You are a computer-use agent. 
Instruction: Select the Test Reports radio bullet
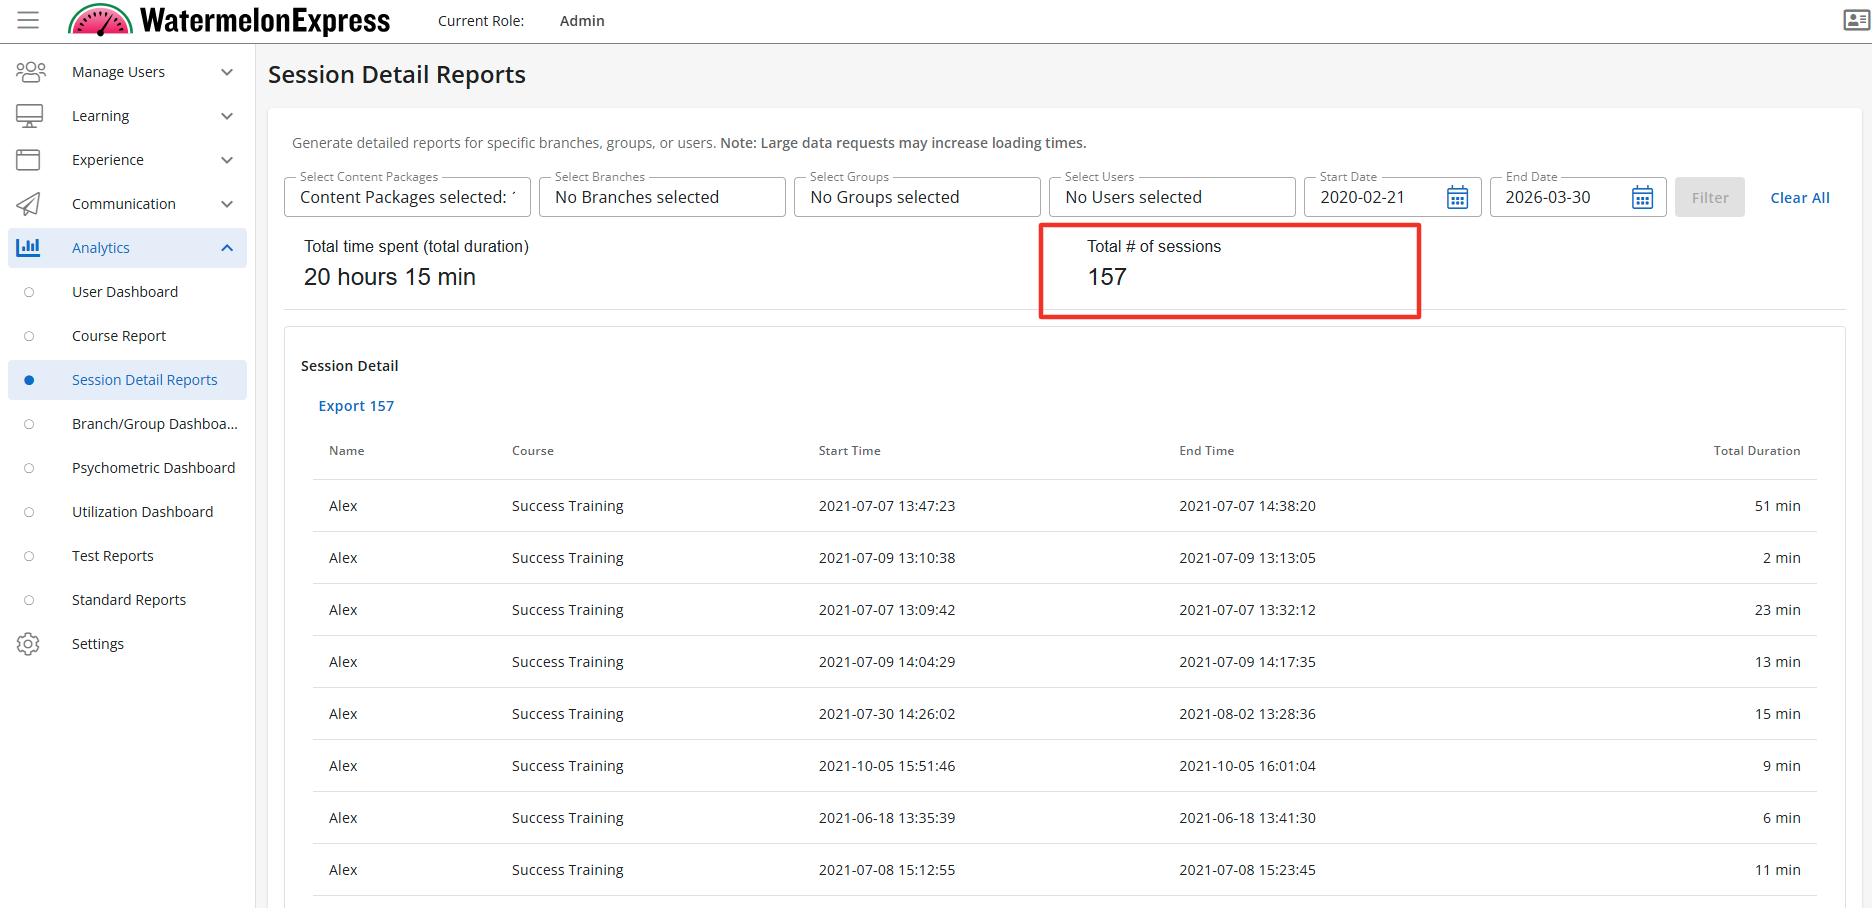tap(29, 556)
